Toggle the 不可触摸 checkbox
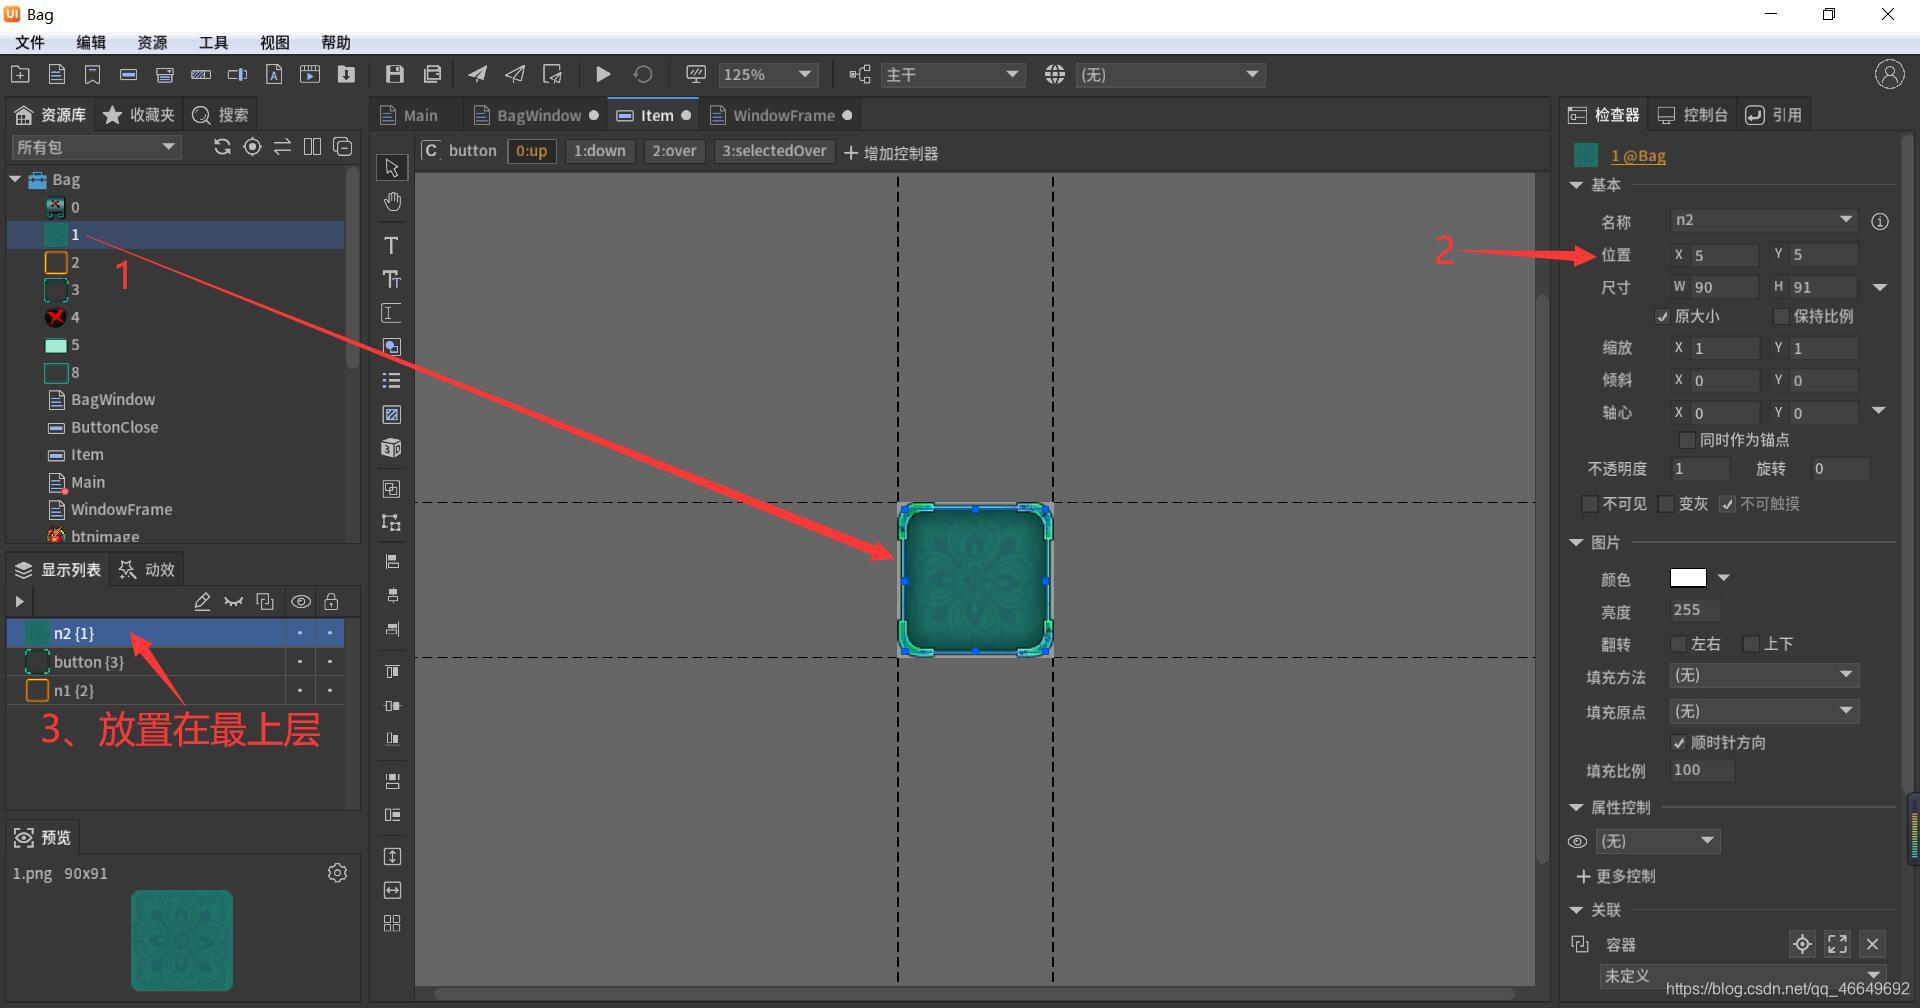This screenshot has height=1008, width=1920. (1727, 504)
